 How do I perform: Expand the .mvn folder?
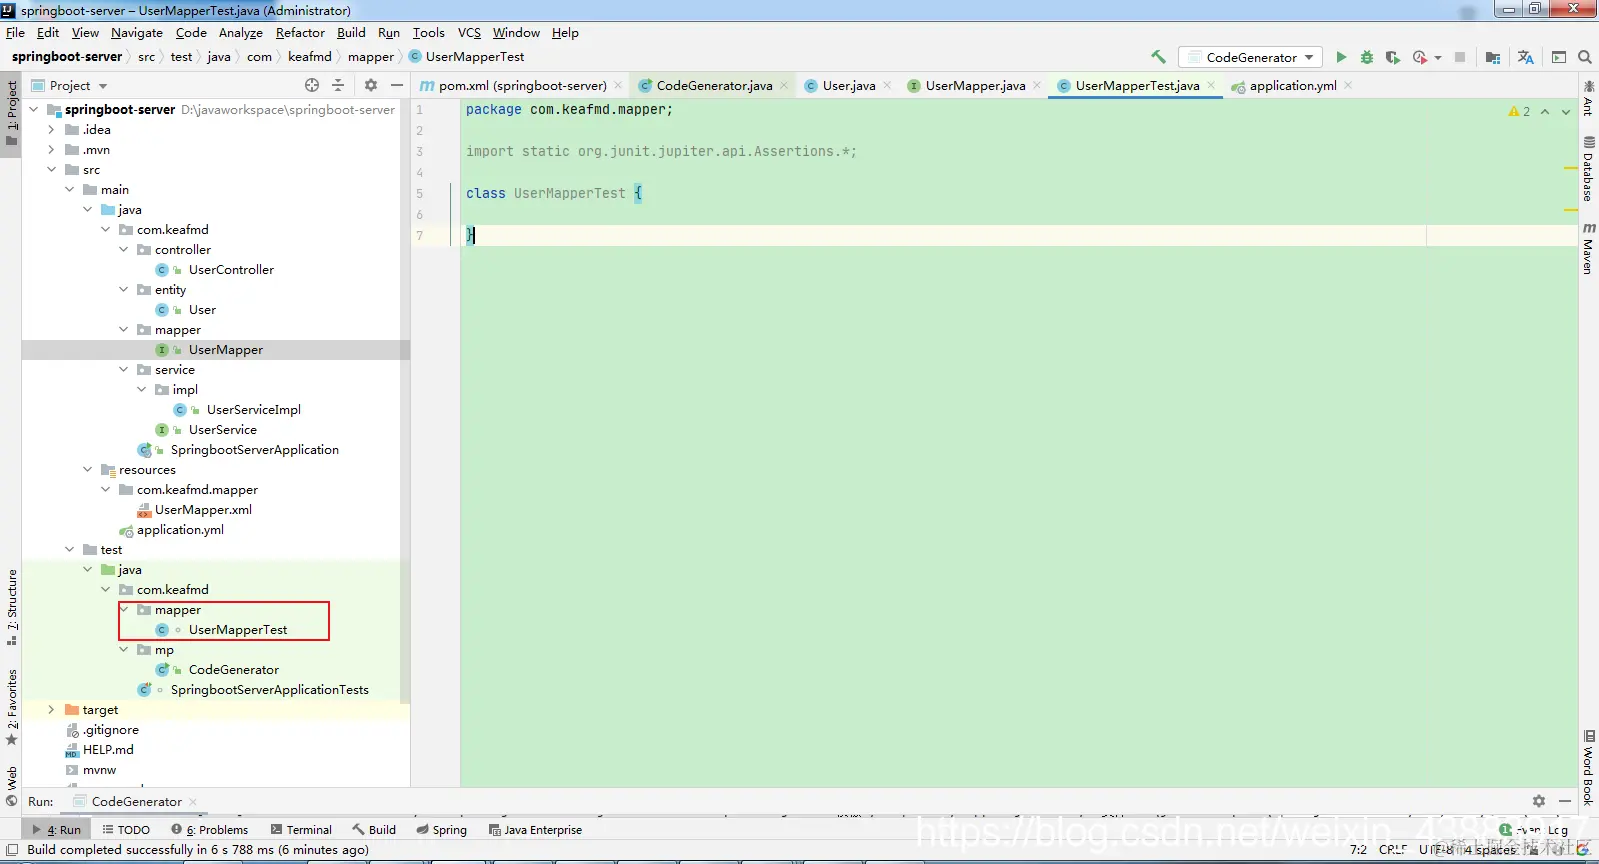tap(52, 149)
